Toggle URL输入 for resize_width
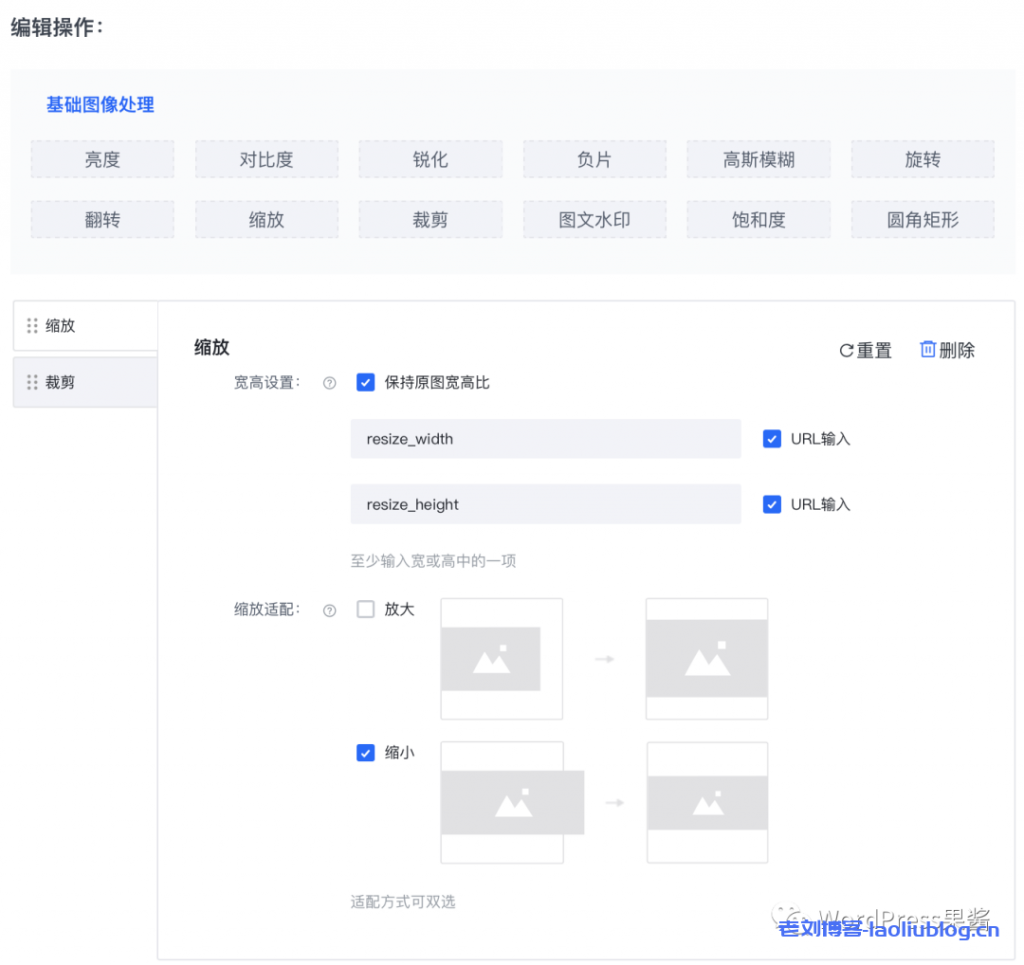The image size is (1024, 965). (770, 439)
